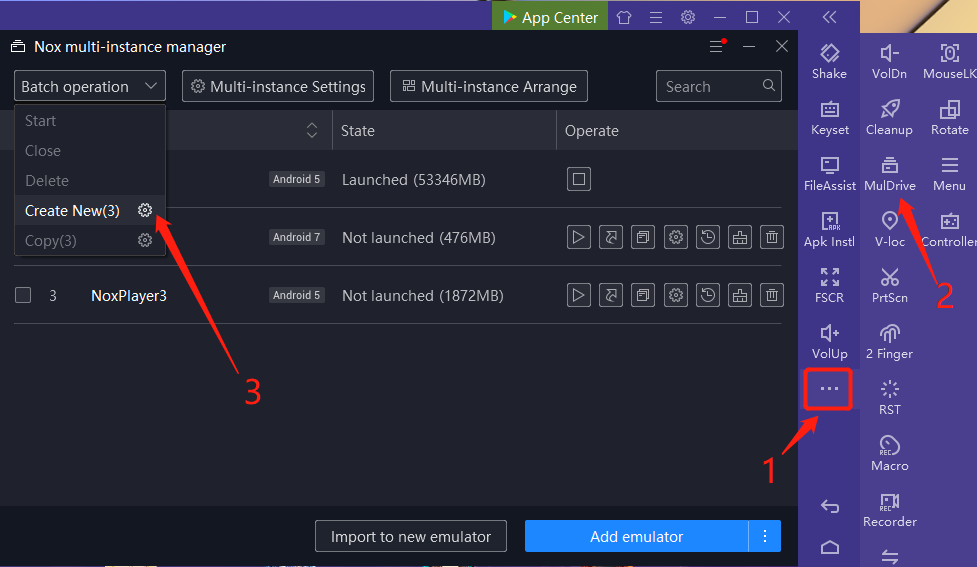Image resolution: width=977 pixels, height=567 pixels.
Task: Start the Not launched (476MB) Android 7 emulator
Action: [579, 237]
